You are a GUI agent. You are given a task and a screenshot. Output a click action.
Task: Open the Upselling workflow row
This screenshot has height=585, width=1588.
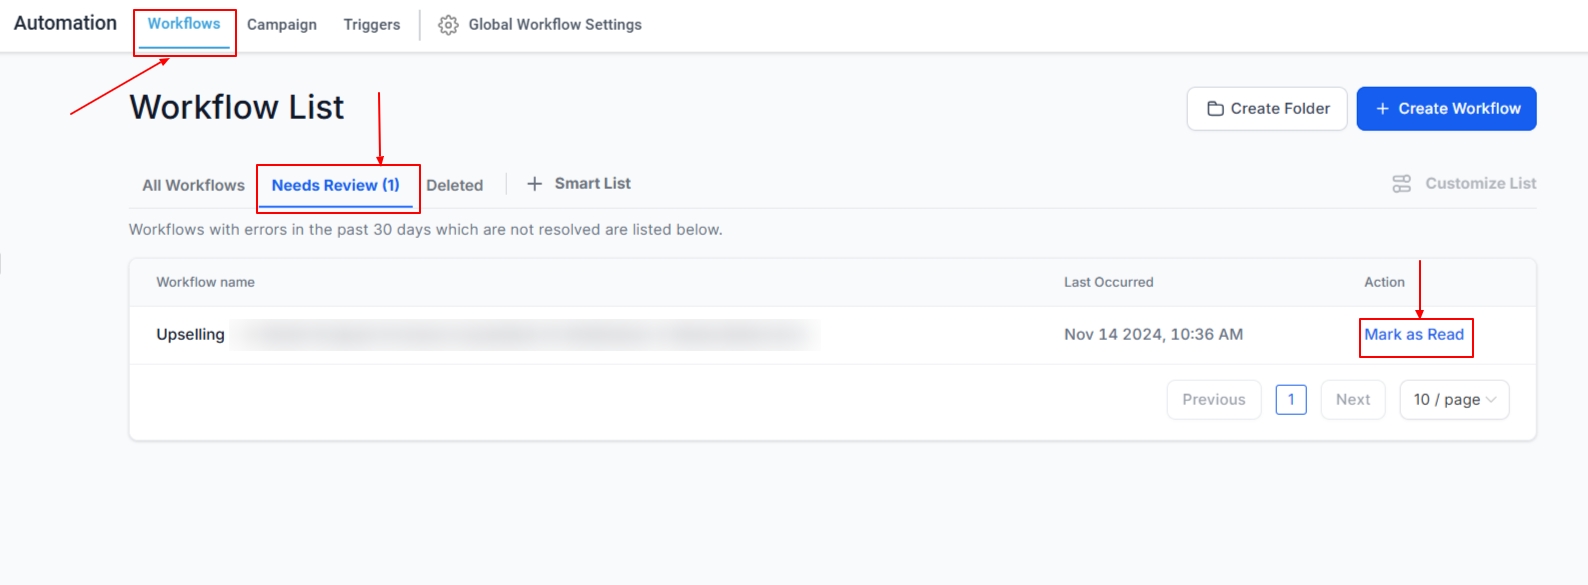(x=190, y=335)
